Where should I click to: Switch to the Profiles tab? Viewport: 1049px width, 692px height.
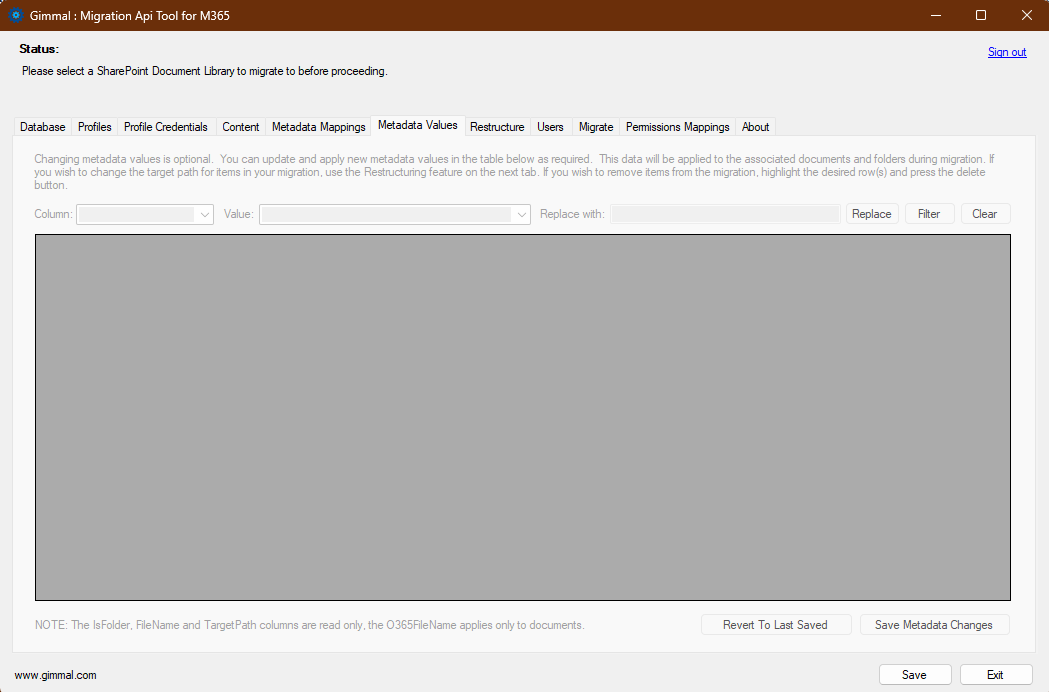(94, 126)
